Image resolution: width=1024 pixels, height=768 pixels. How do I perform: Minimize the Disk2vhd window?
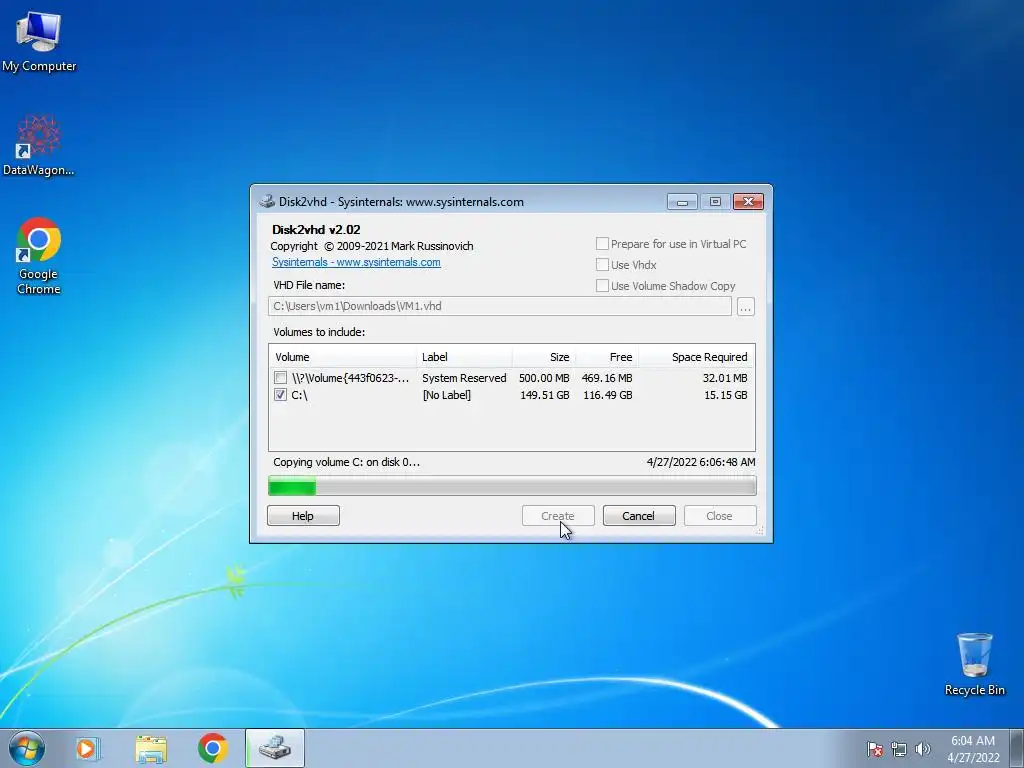point(682,202)
